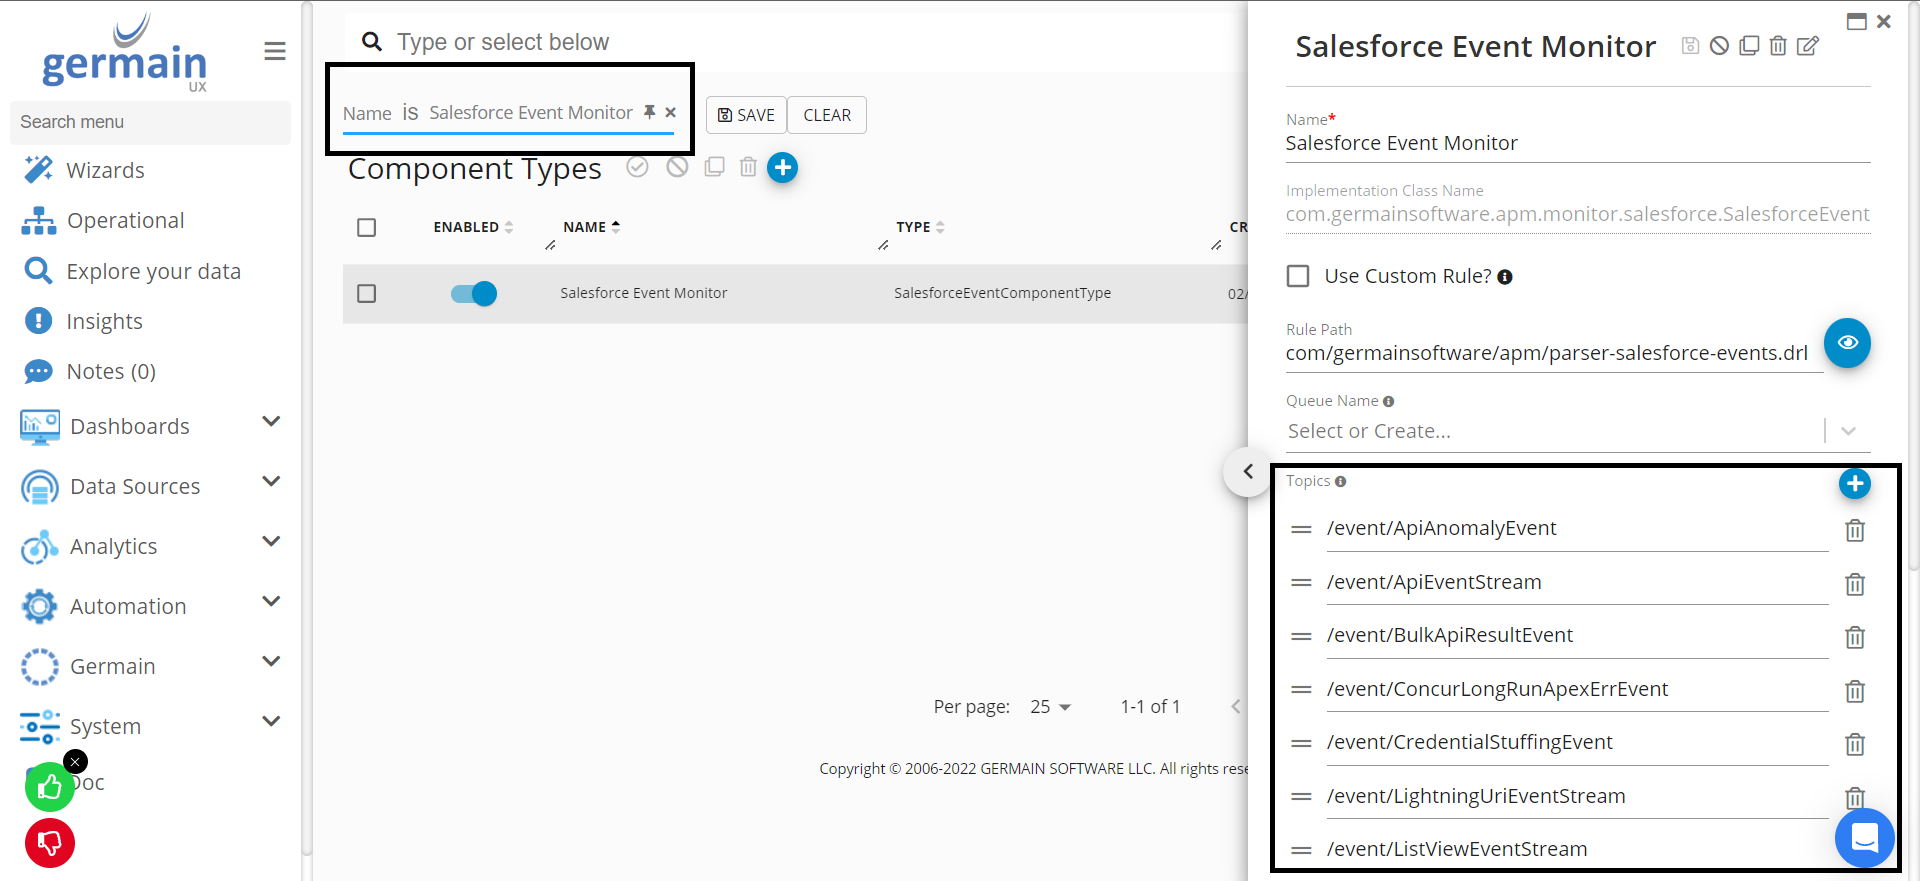Open Wizards from the sidebar
The height and width of the screenshot is (881, 1920).
point(105,170)
